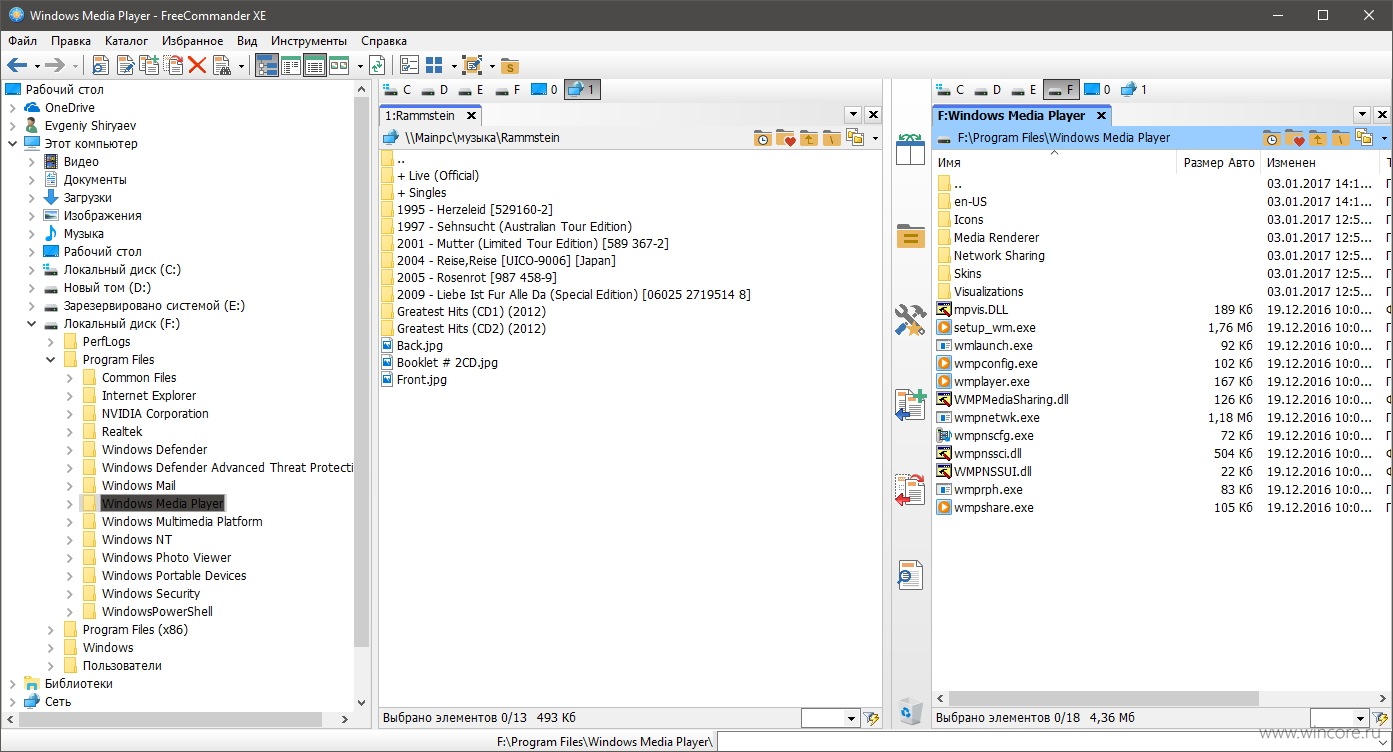Viewport: 1393px width, 752px height.
Task: Select drive F in right drive bar
Action: (x=1061, y=90)
